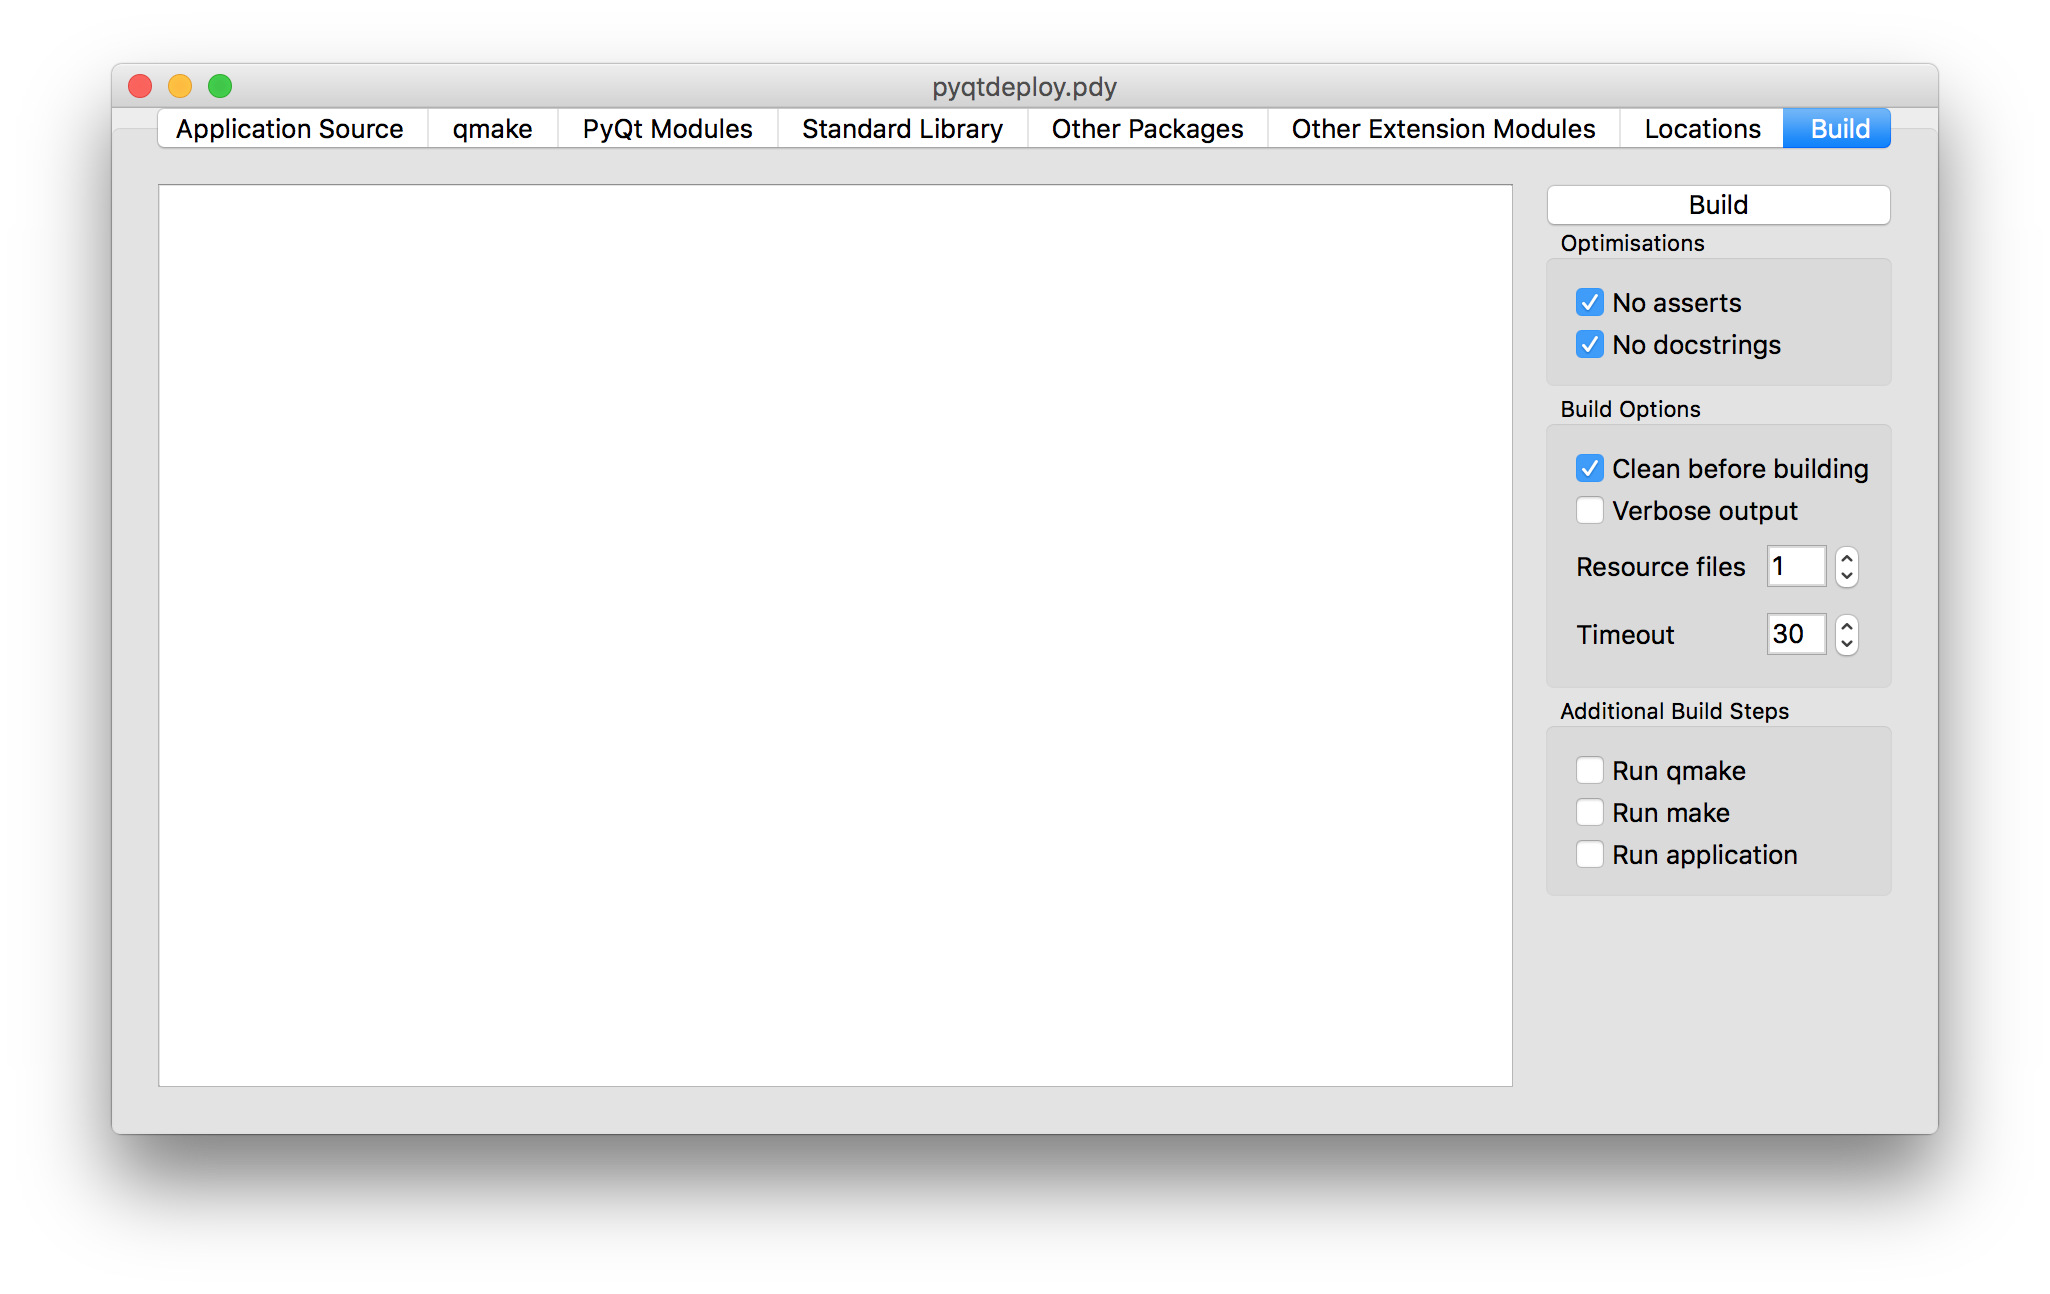Go to the Standard Library tab
Image resolution: width=2050 pixels, height=1294 pixels.
point(902,129)
